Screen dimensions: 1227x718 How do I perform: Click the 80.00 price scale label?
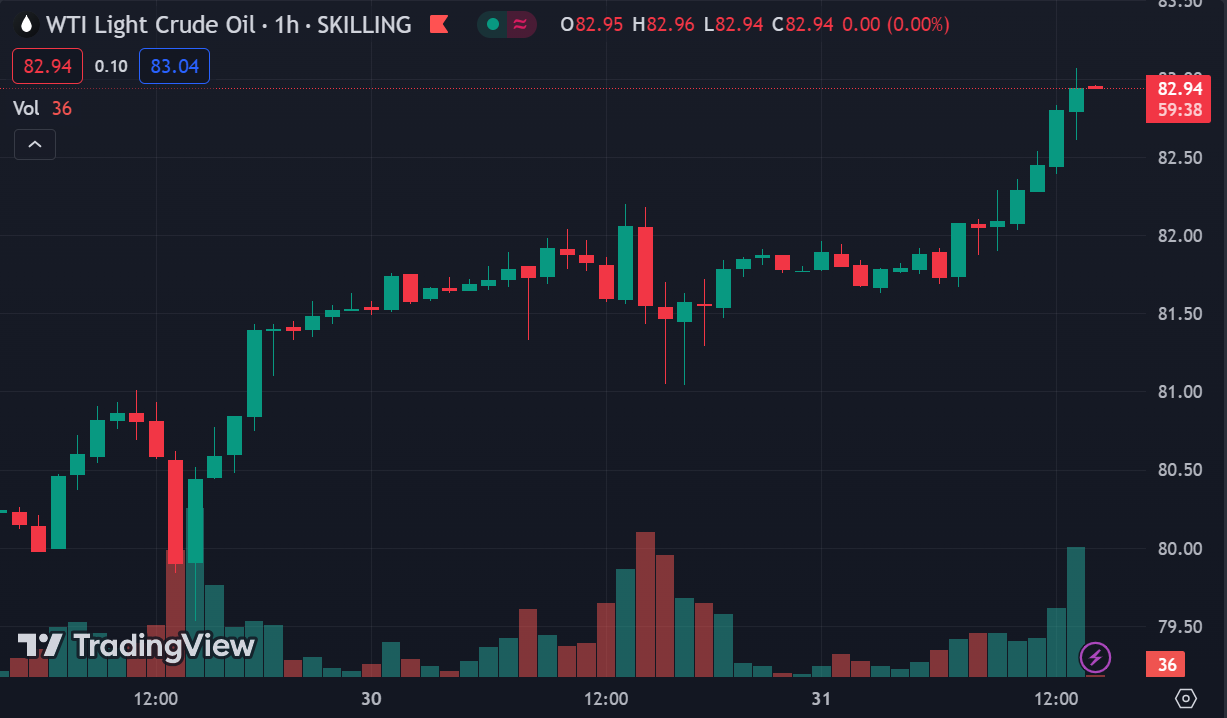[x=1179, y=549]
